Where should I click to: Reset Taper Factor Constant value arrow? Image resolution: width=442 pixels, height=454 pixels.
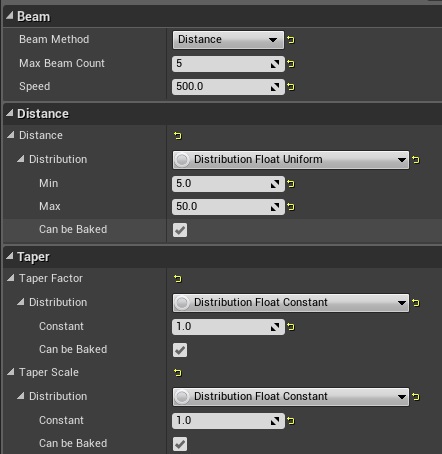click(x=291, y=327)
